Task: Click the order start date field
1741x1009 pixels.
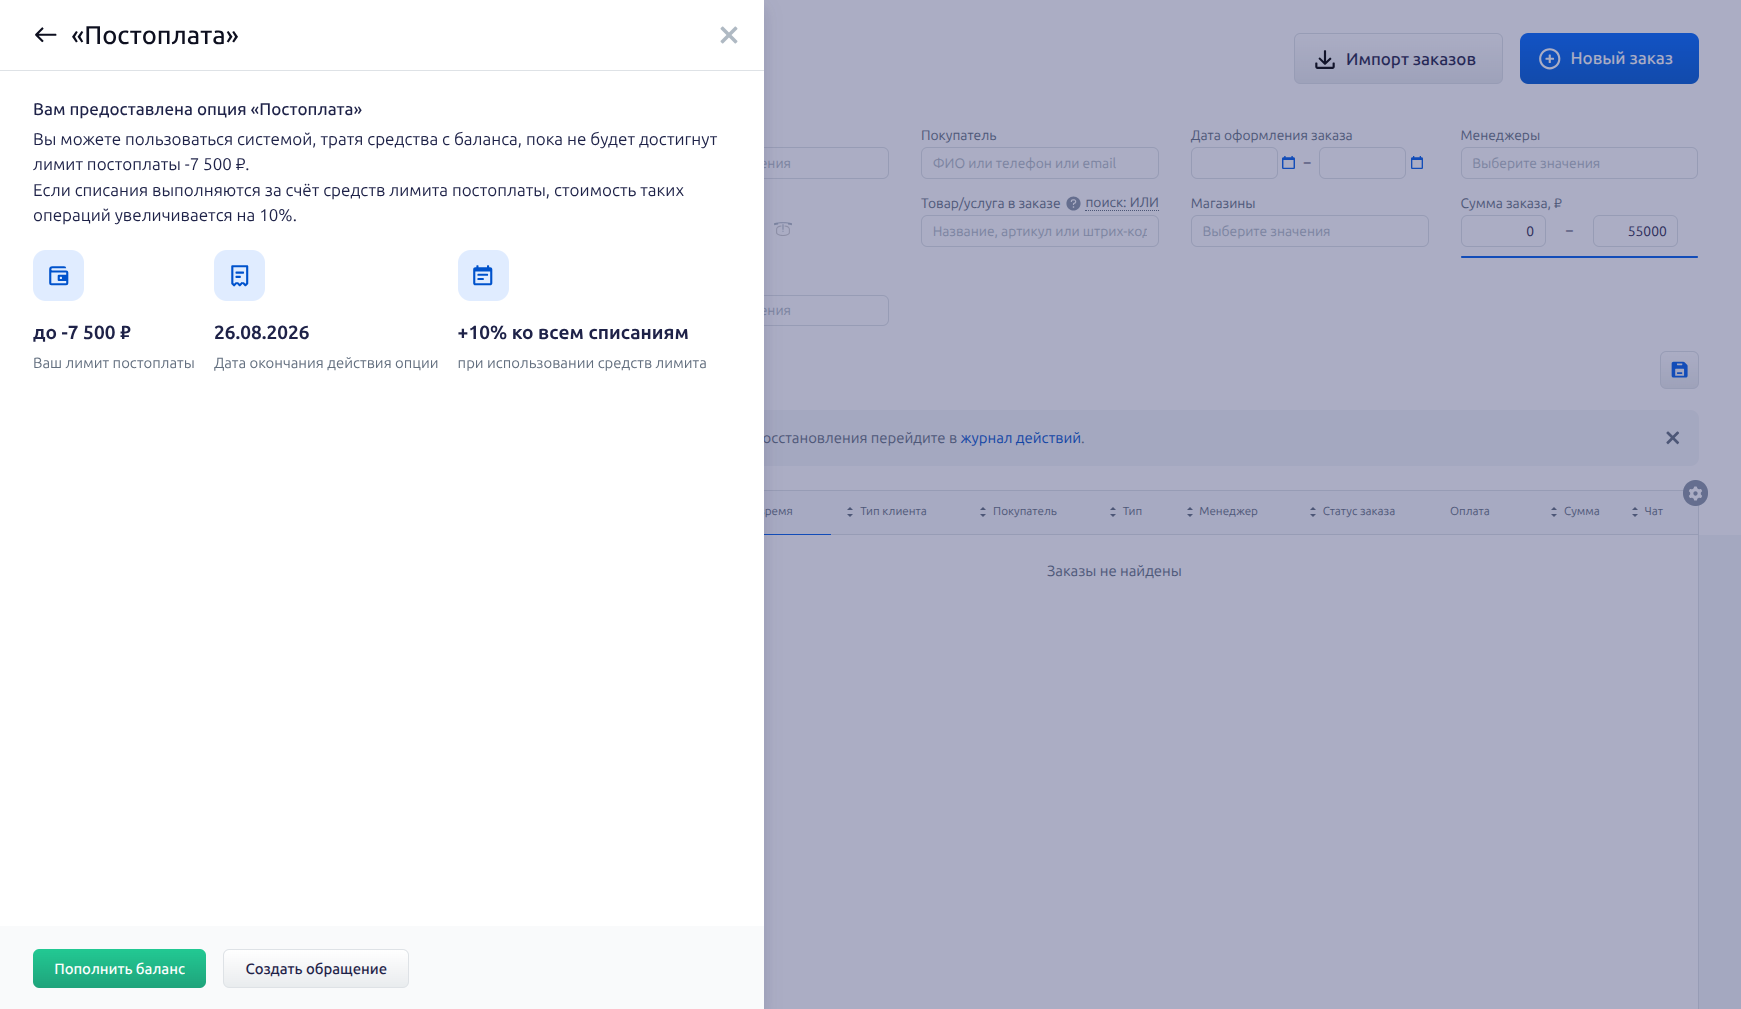Action: [1234, 163]
